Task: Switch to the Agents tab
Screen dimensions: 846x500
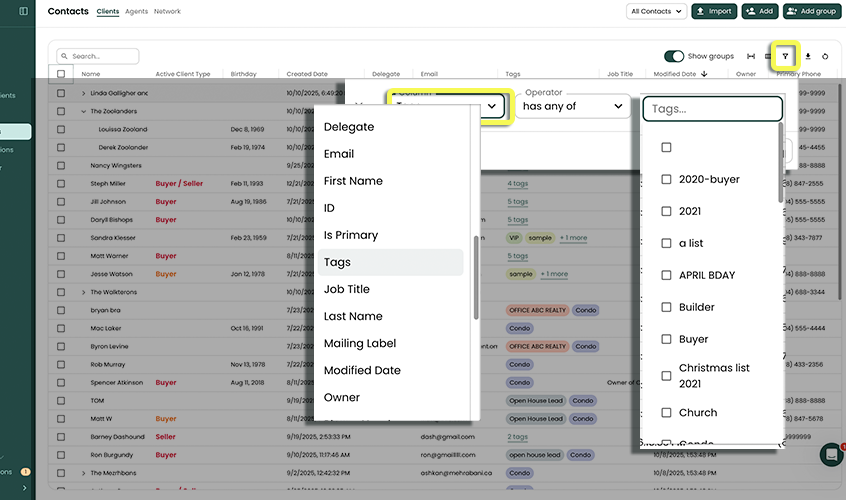Action: [x=136, y=12]
